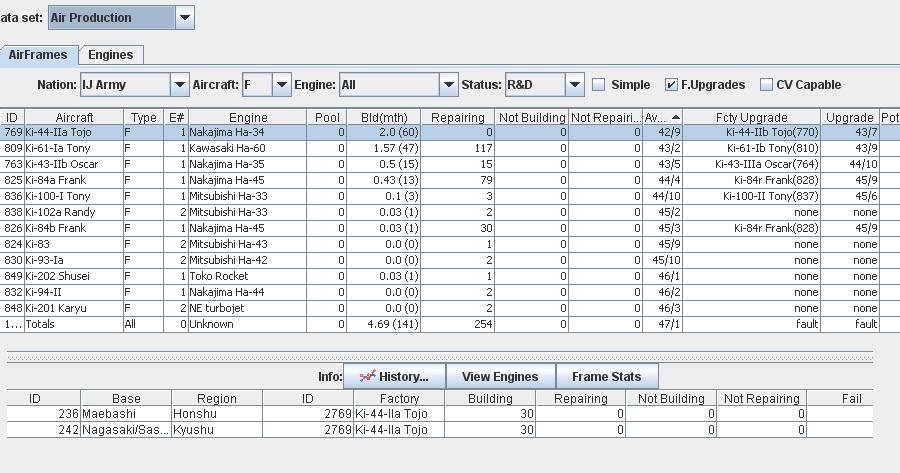The image size is (900, 473).
Task: Click the View Engines button
Action: 500,377
